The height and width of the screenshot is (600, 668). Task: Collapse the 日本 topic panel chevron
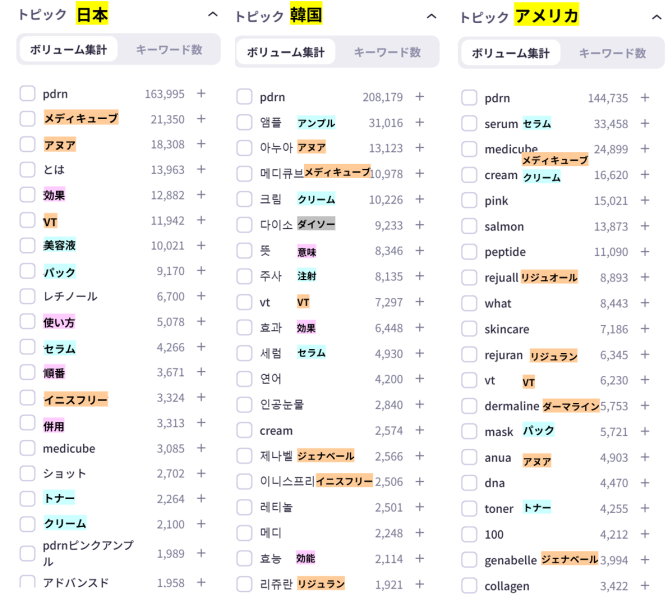coord(212,15)
